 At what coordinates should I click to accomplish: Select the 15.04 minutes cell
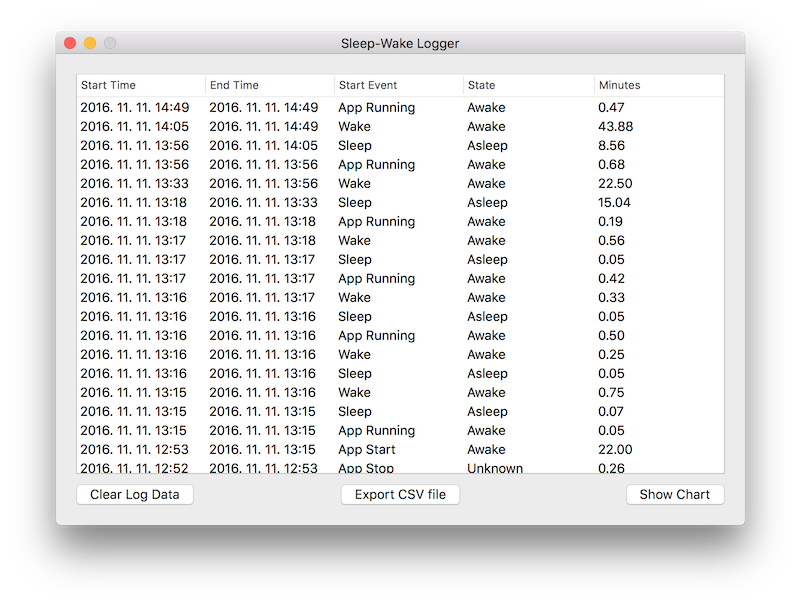pyautogui.click(x=615, y=202)
